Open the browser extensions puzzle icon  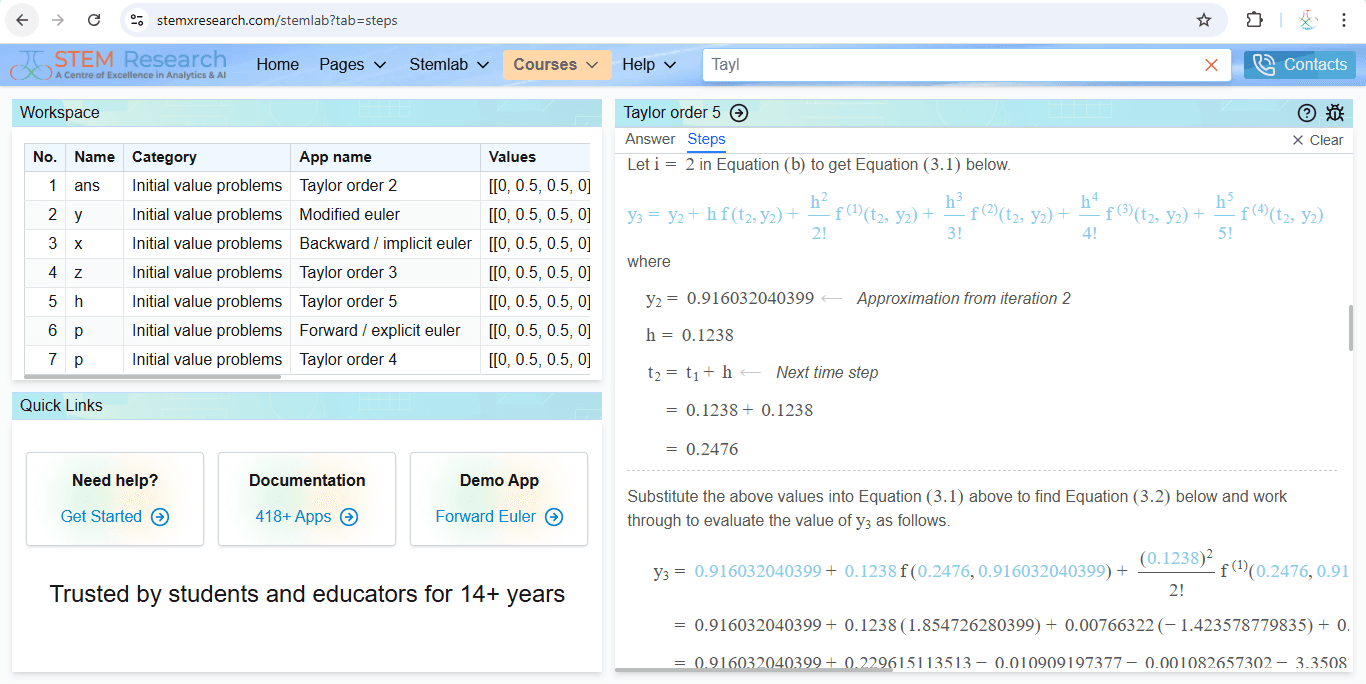coord(1254,19)
